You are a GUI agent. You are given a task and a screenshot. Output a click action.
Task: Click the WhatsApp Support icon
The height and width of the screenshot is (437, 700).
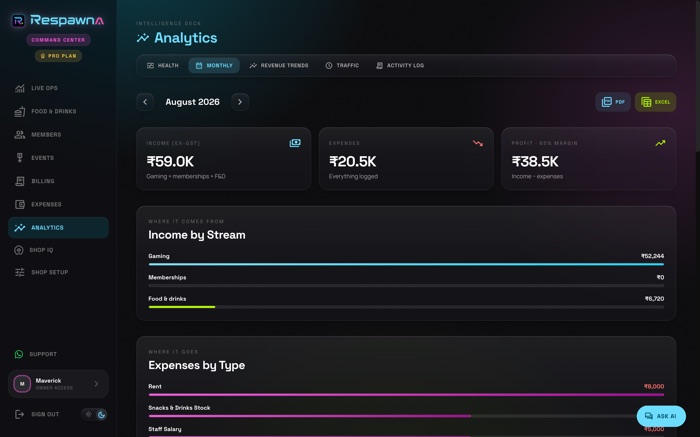click(19, 354)
